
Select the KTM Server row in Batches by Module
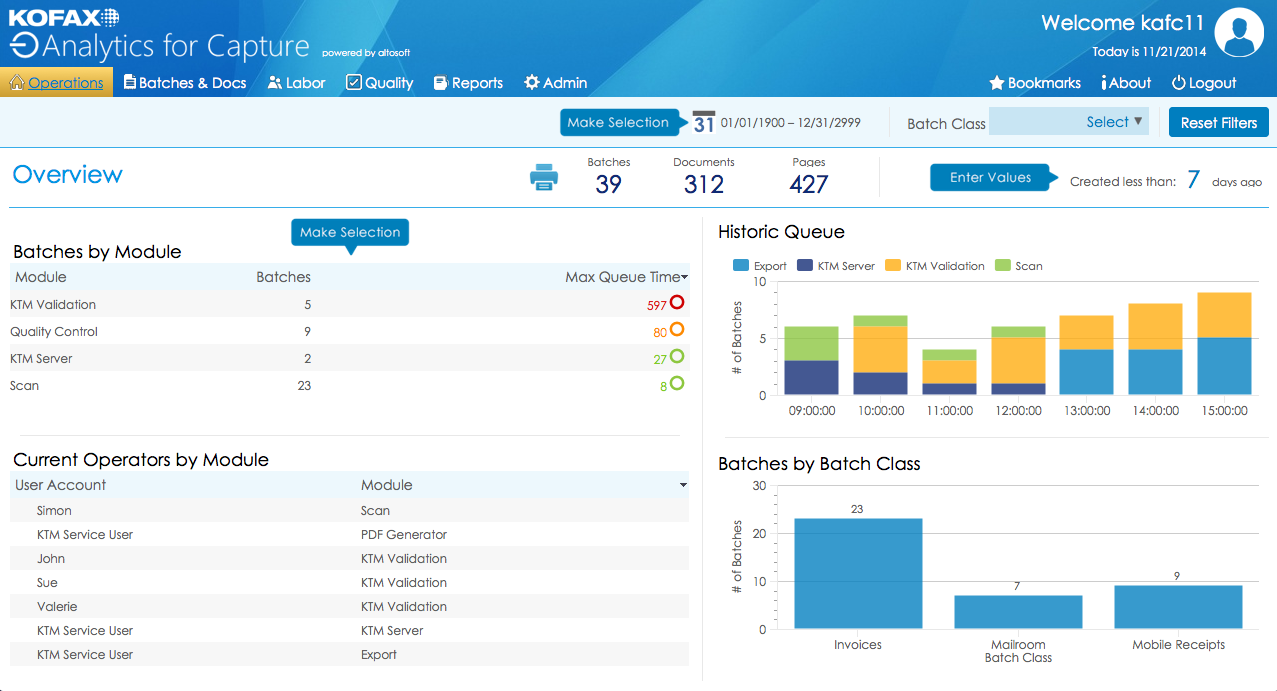coord(349,358)
